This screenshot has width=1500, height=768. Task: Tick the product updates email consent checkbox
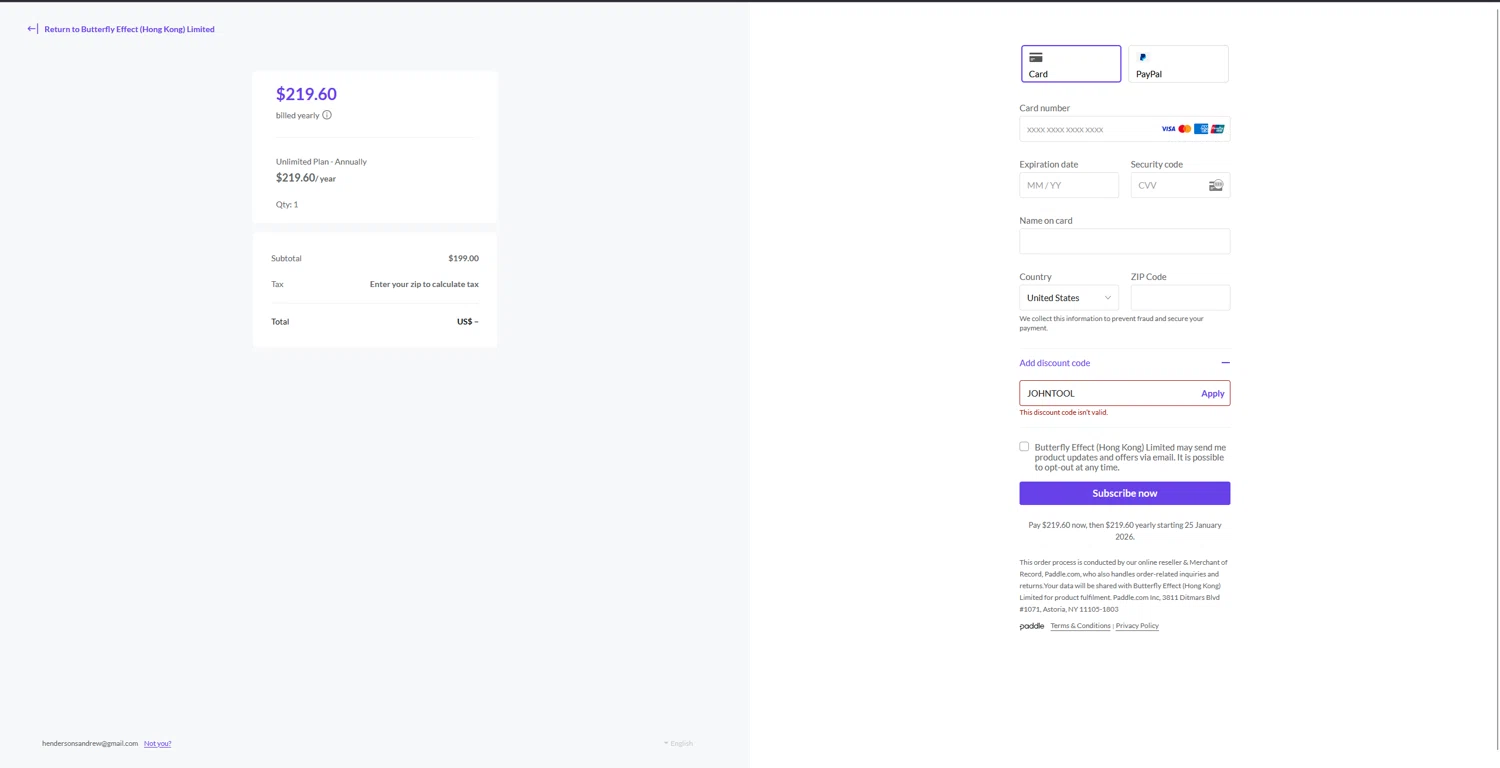1024,447
